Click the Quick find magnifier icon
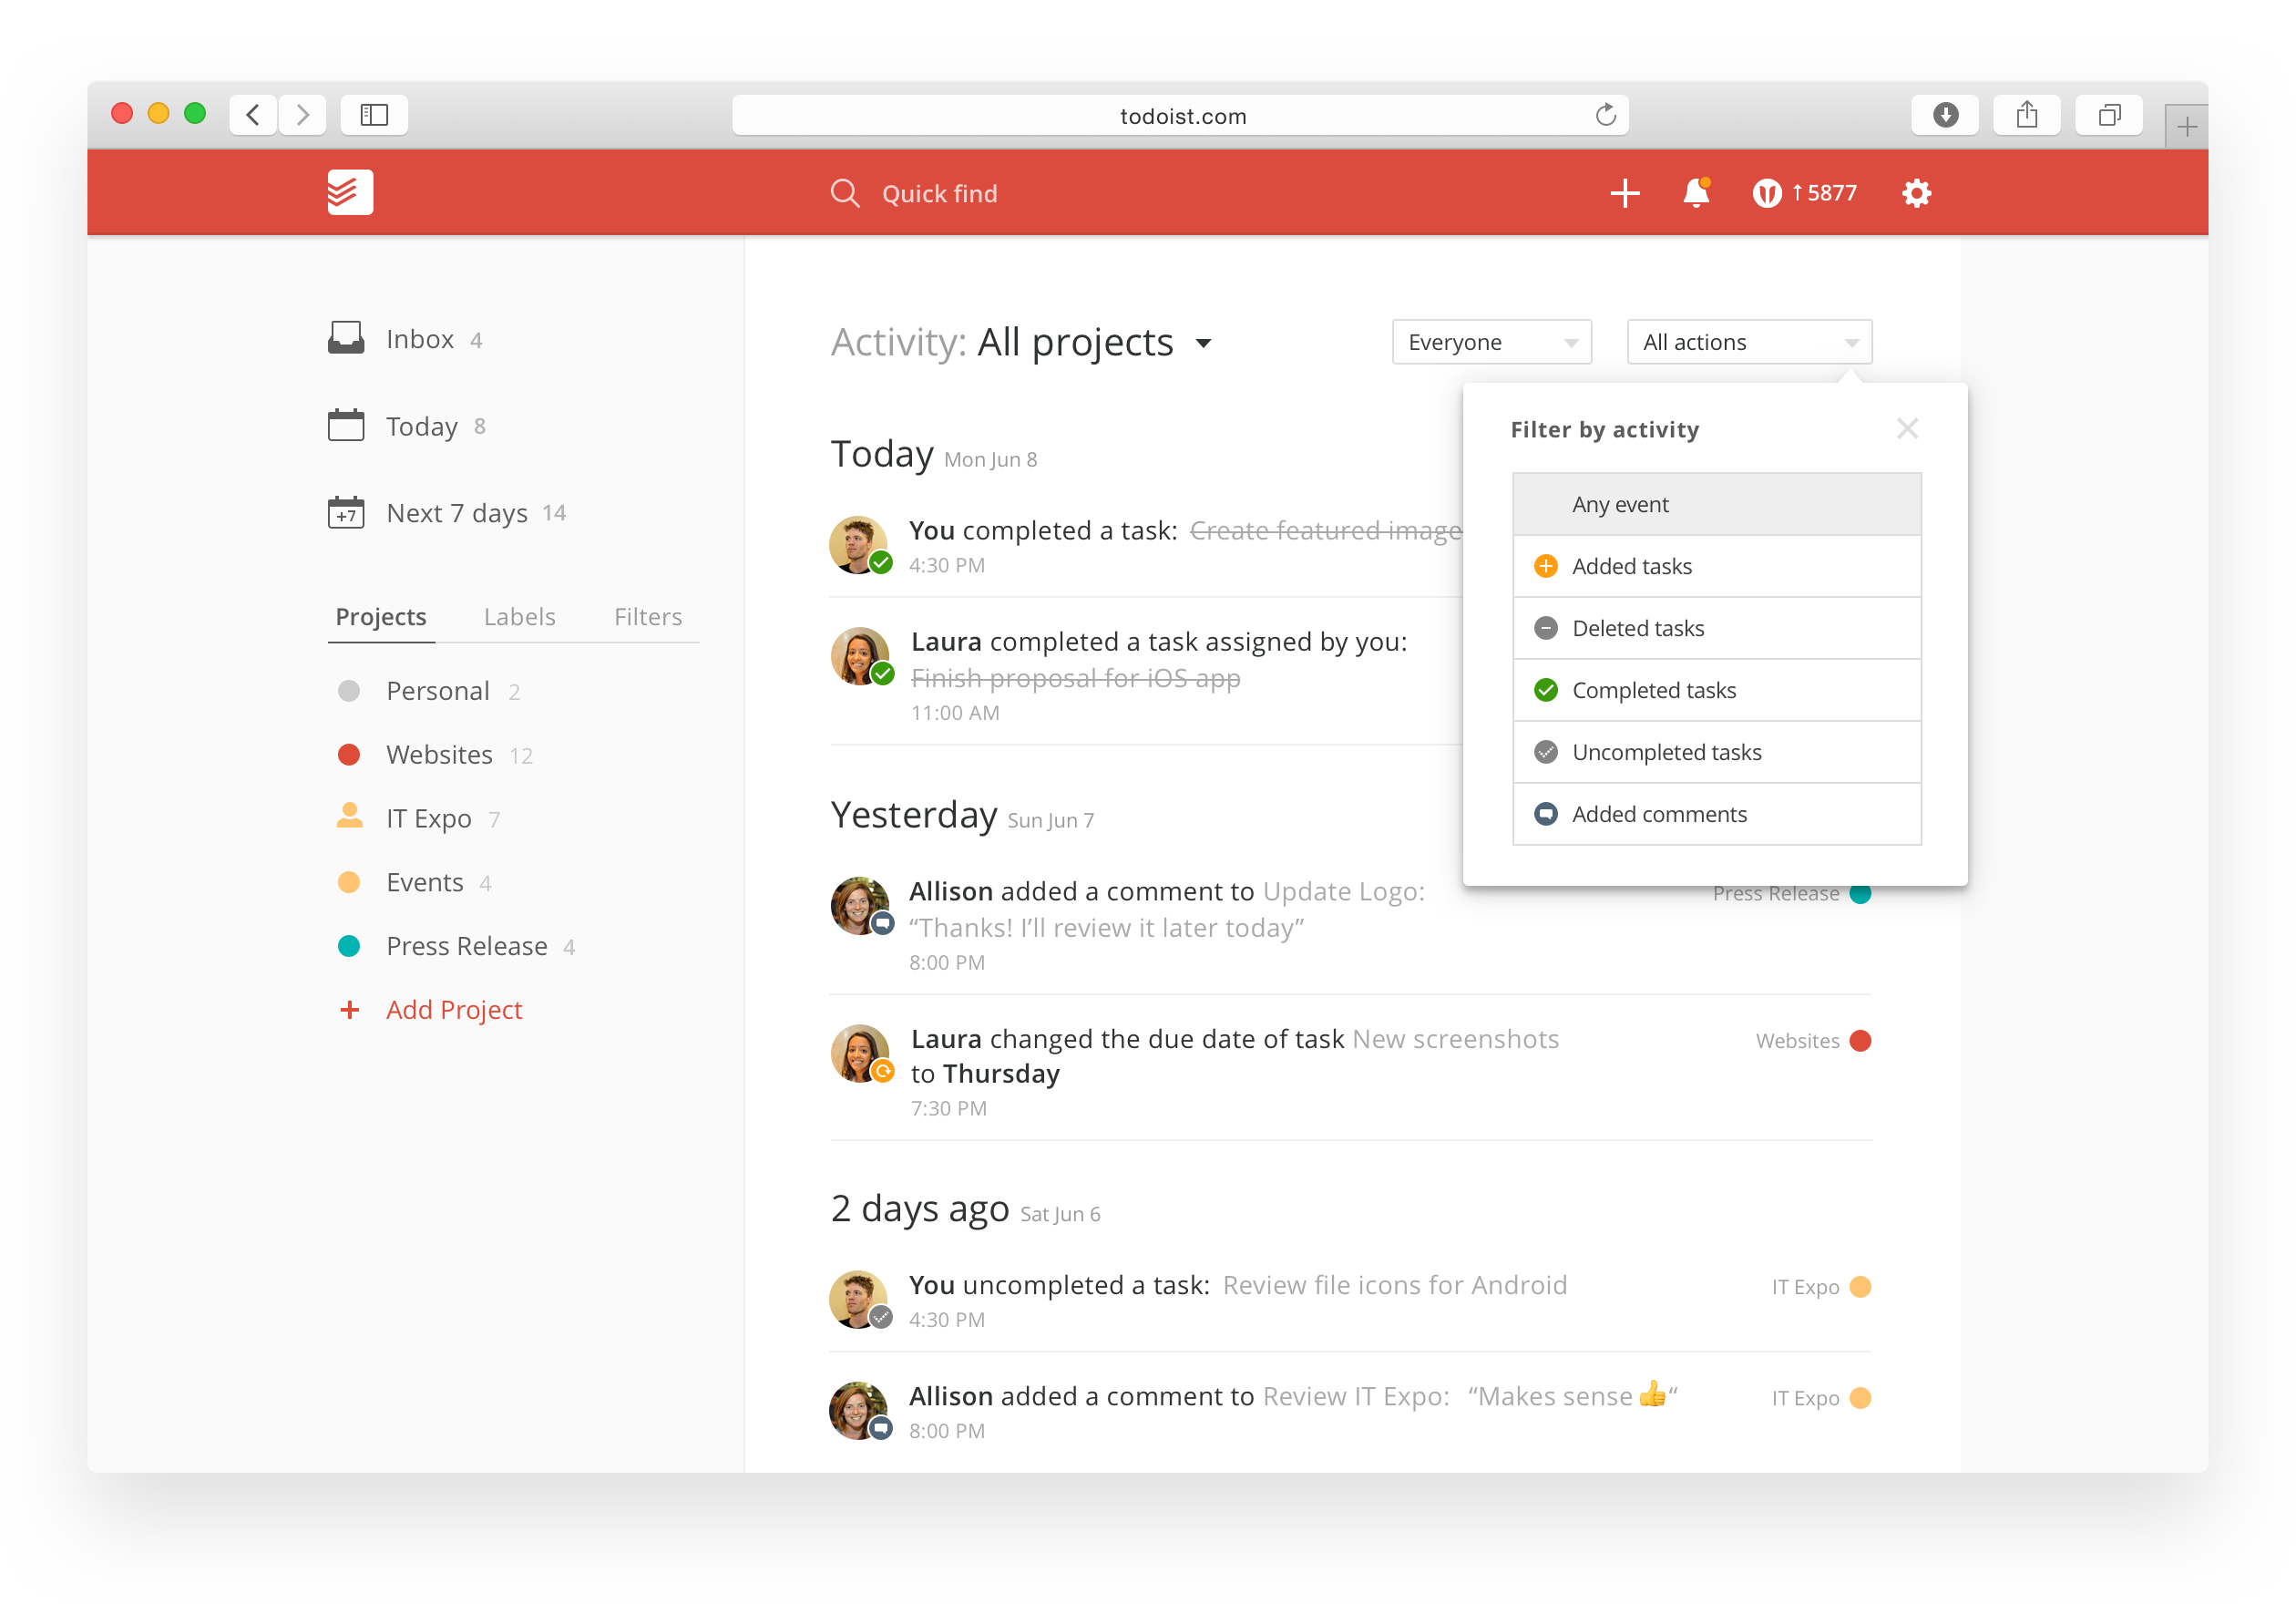The image size is (2296, 1604). (x=845, y=193)
